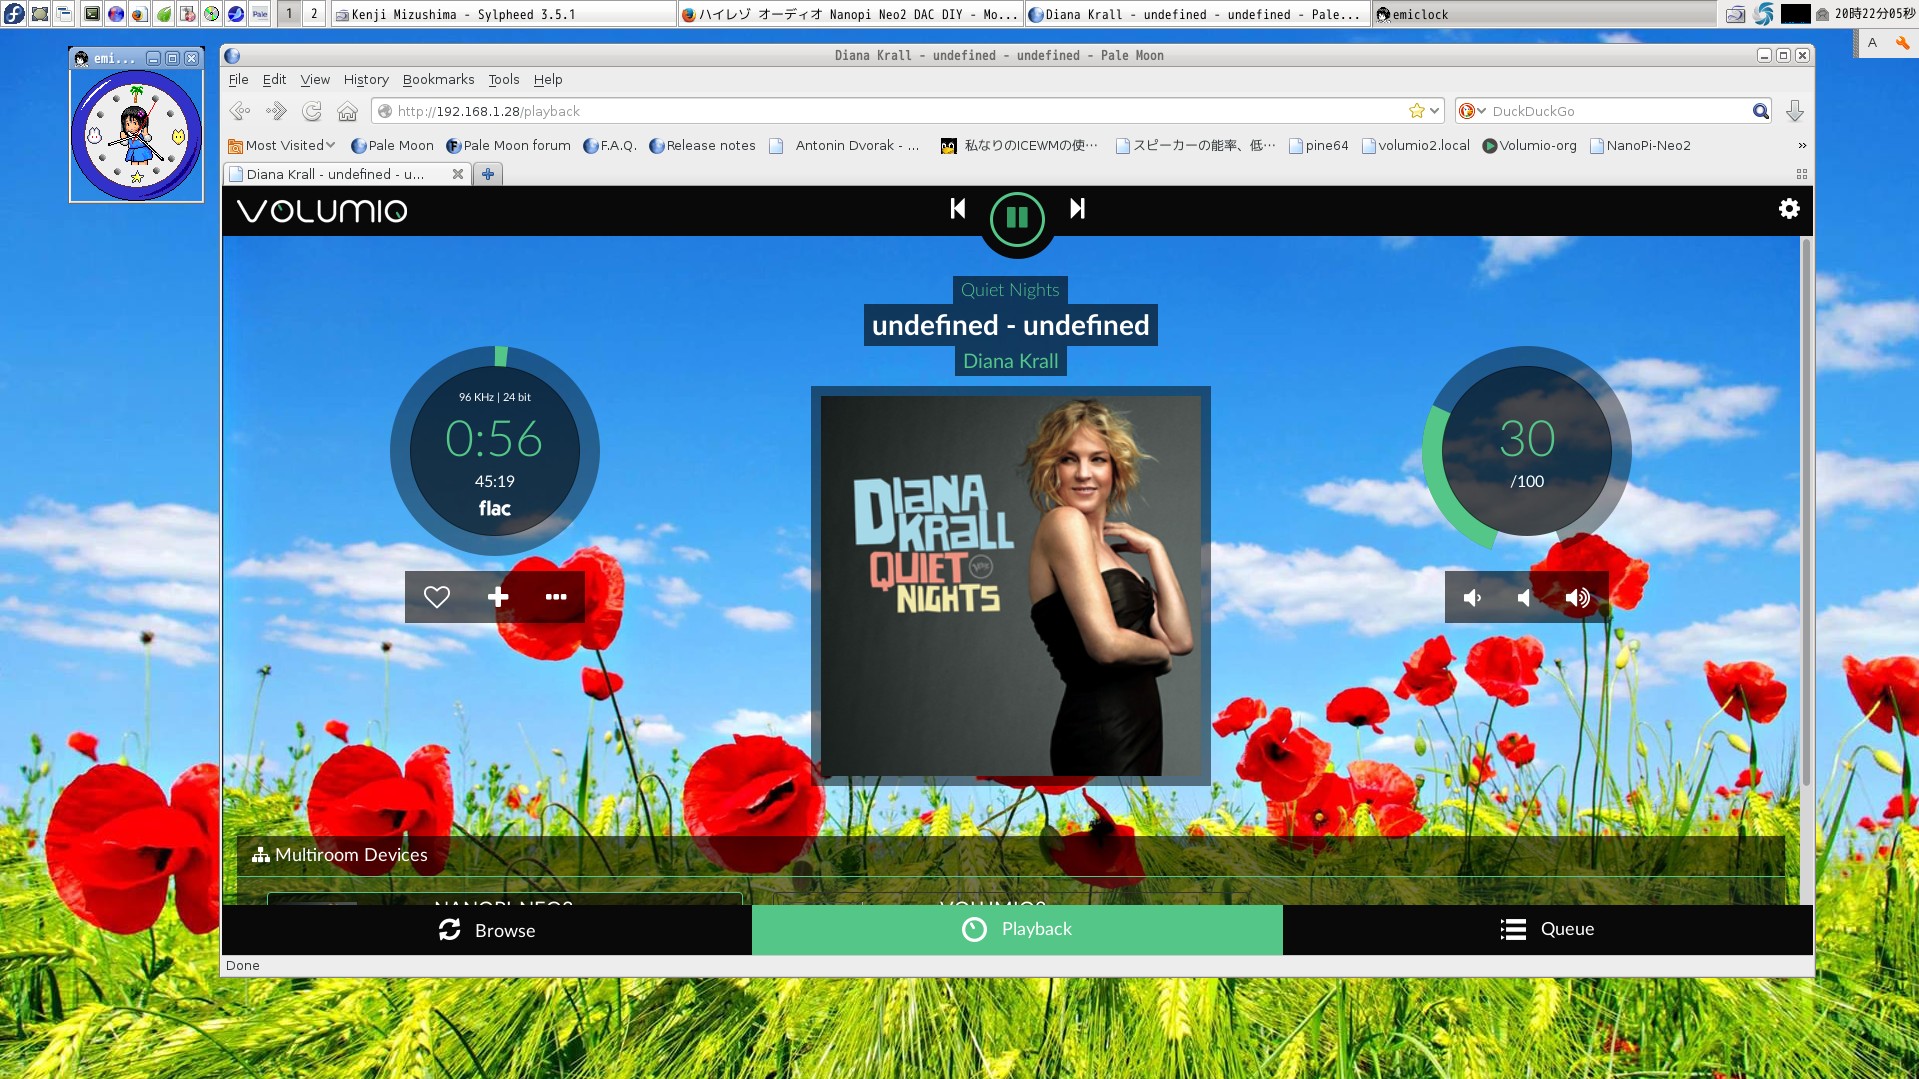Open the Multiroom Devices panel icon

coord(260,855)
